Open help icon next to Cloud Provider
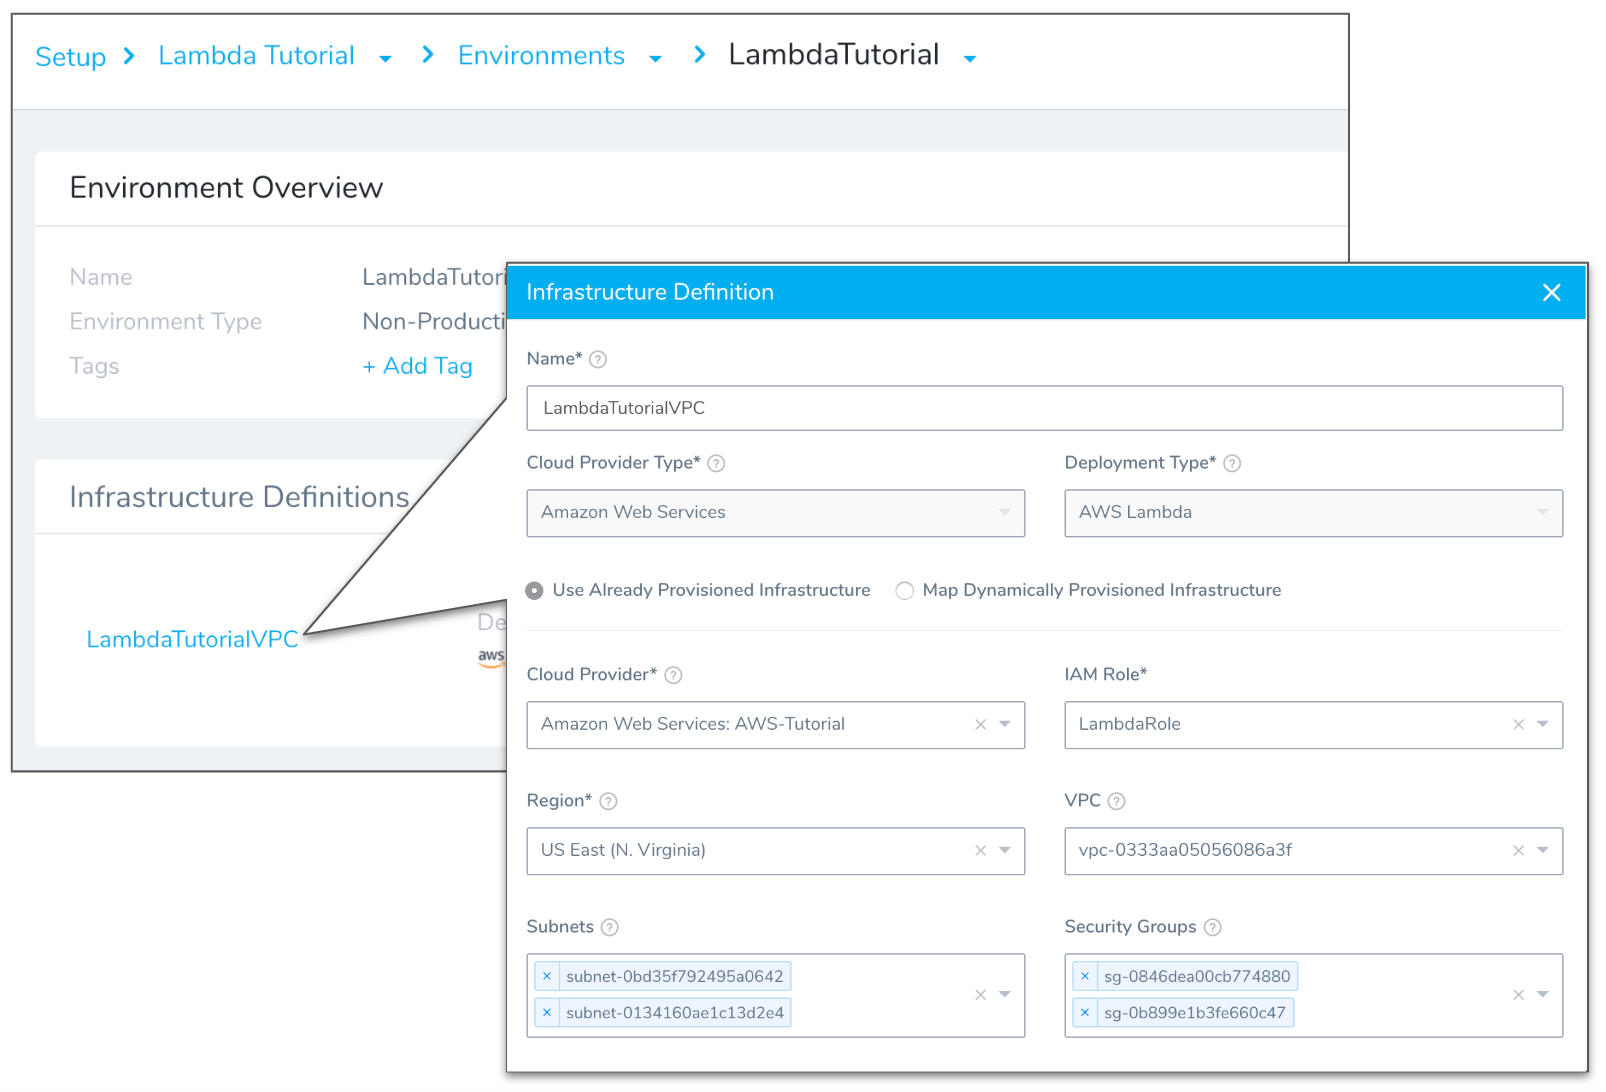This screenshot has width=1606, height=1092. pyautogui.click(x=673, y=675)
